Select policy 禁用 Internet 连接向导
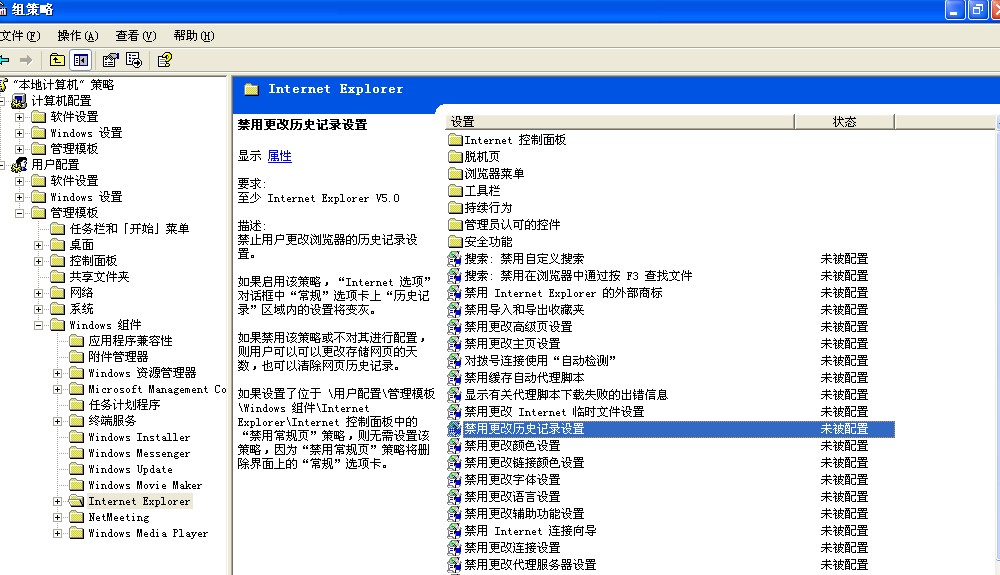The width and height of the screenshot is (1000, 575). 530,531
